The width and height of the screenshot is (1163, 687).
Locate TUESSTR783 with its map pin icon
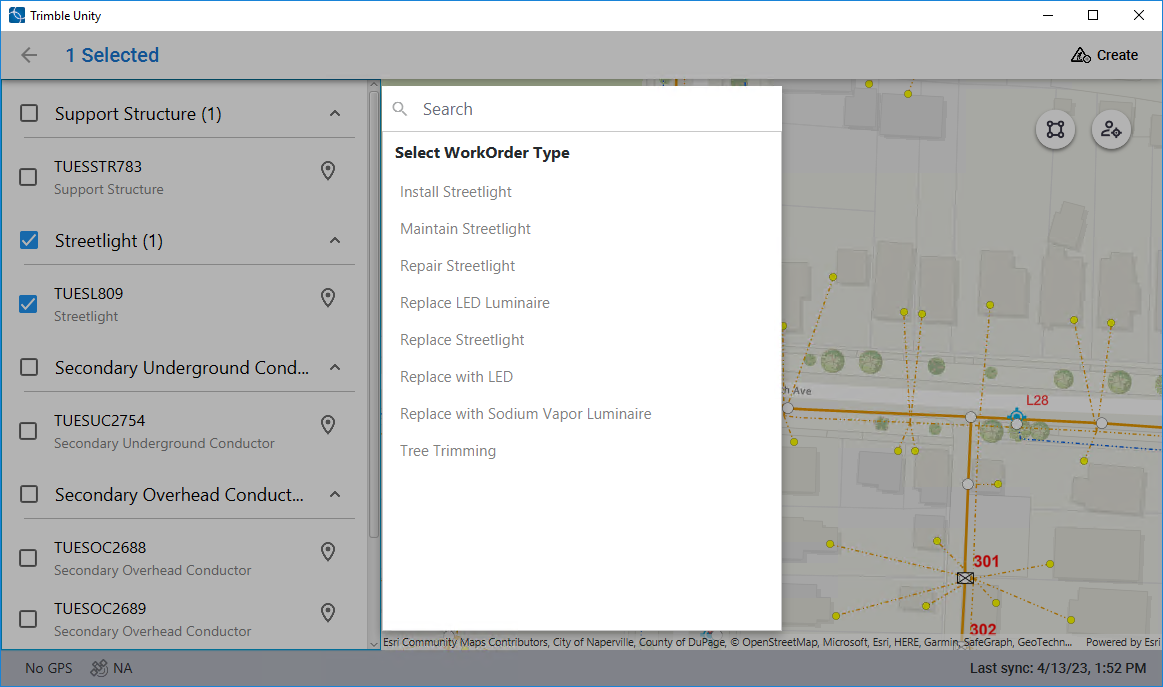[327, 172]
